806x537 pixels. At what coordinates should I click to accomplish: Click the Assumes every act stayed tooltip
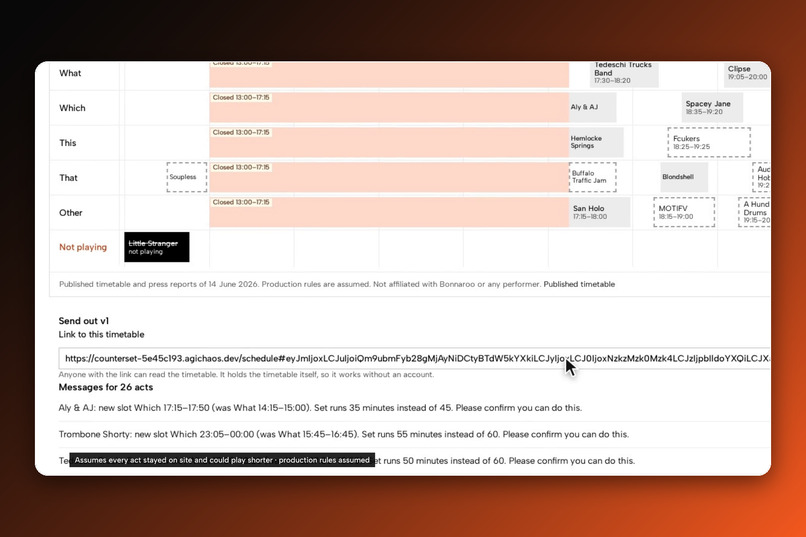point(222,460)
